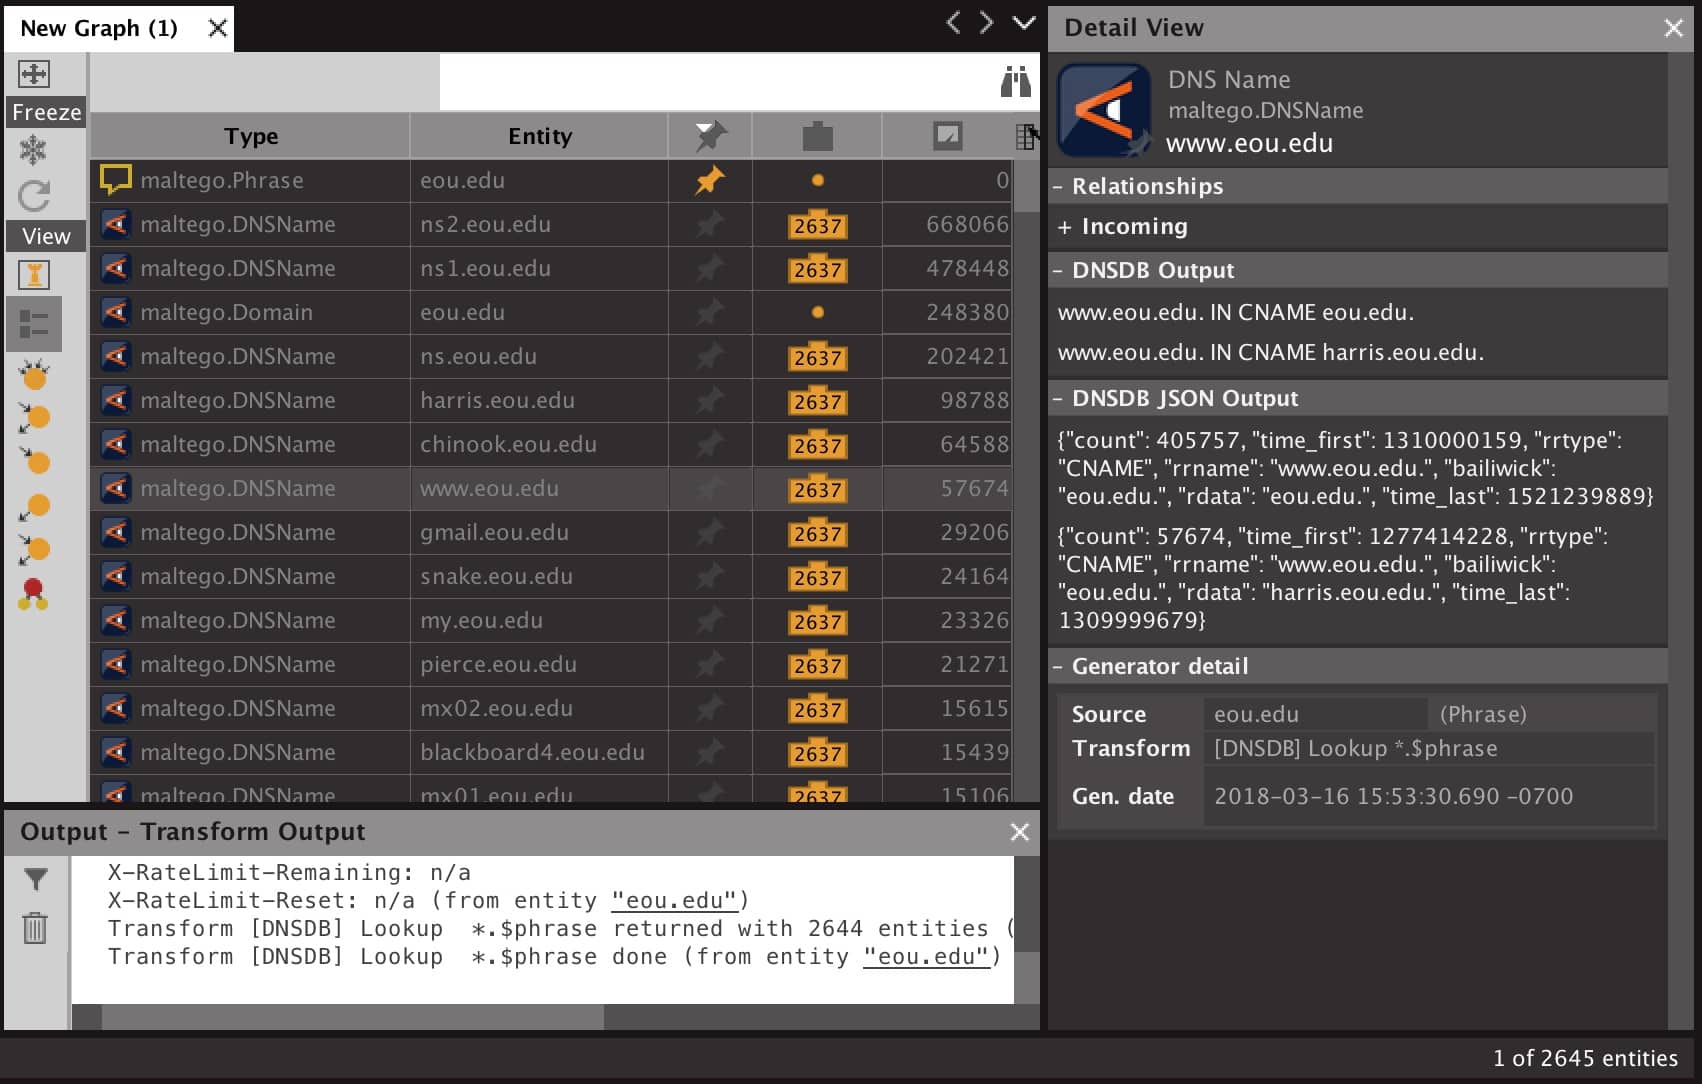This screenshot has height=1084, width=1702.
Task: Toggle the pin for the eou.edu phrase row
Action: coord(709,180)
